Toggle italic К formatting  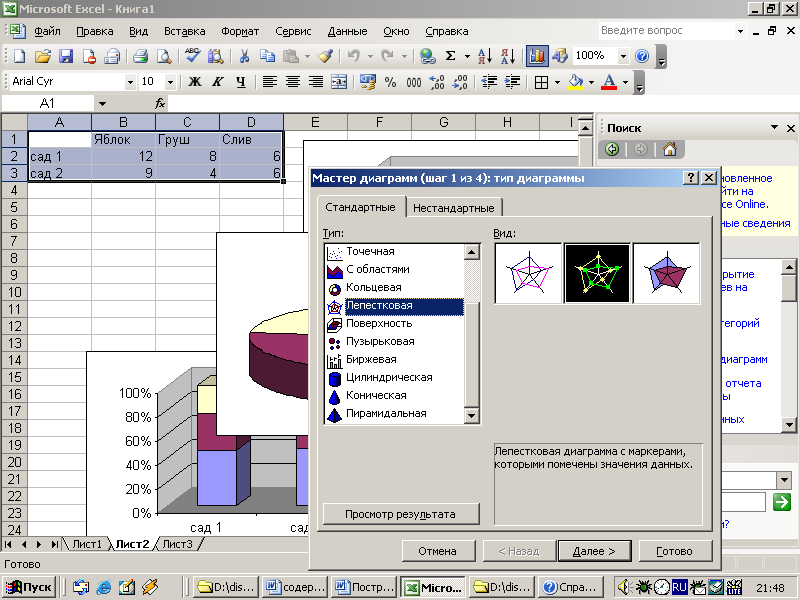218,82
